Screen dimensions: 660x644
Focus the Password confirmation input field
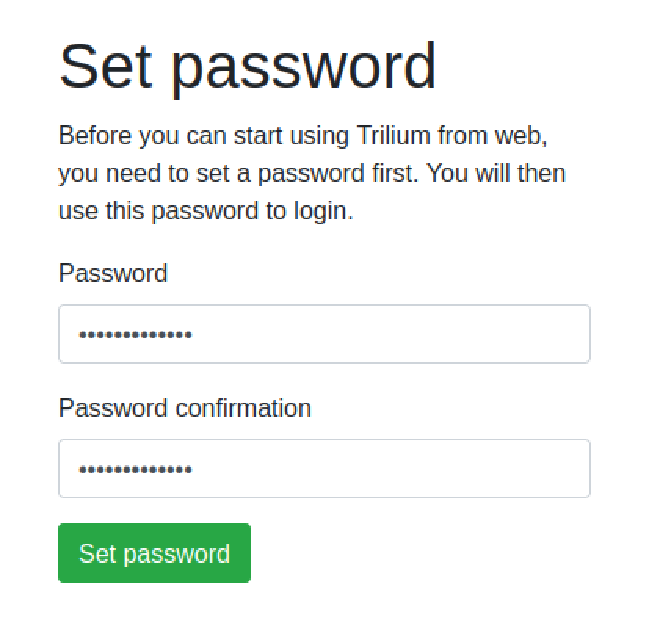tap(324, 468)
